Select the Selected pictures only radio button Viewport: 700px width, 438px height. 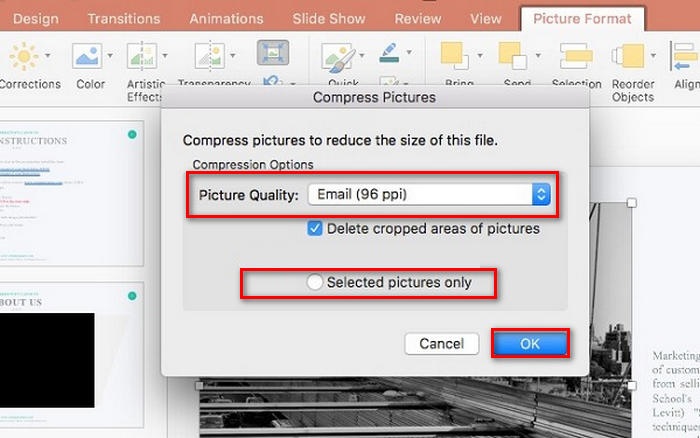click(314, 282)
